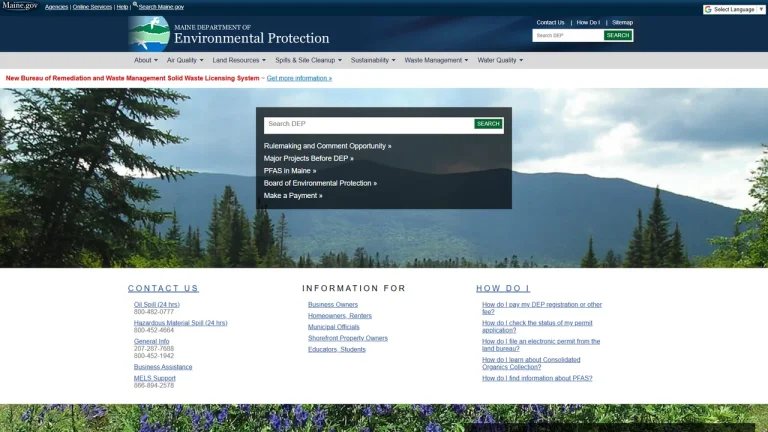The image size is (768, 432).
Task: Expand the Waste Management menu
Action: click(x=436, y=60)
